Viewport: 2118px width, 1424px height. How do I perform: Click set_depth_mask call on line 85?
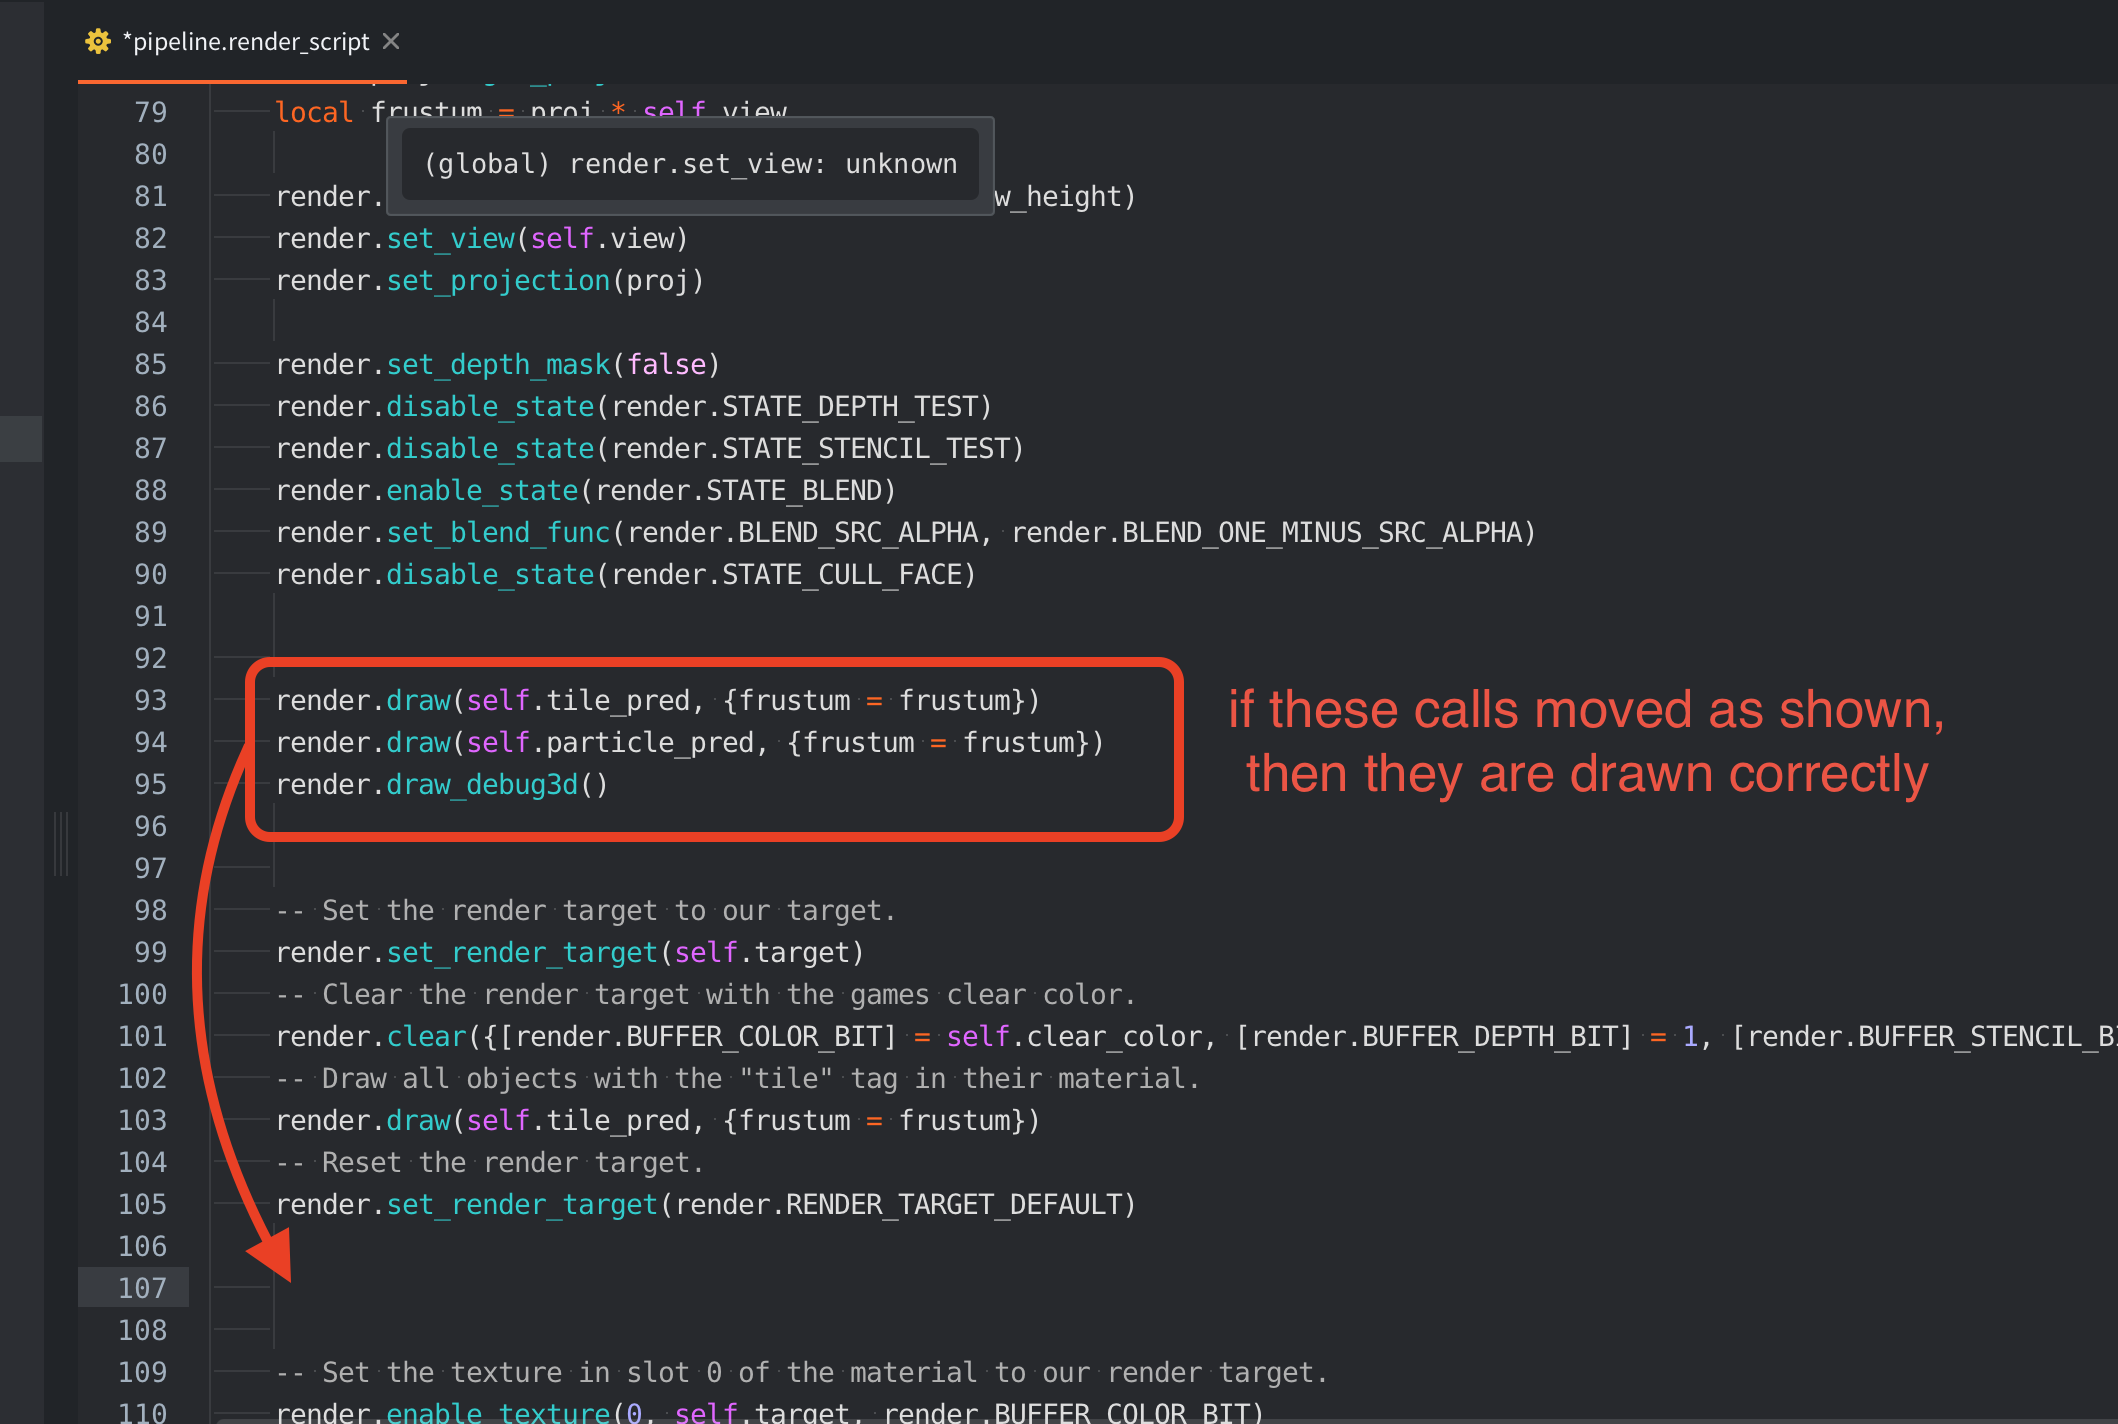pos(498,365)
